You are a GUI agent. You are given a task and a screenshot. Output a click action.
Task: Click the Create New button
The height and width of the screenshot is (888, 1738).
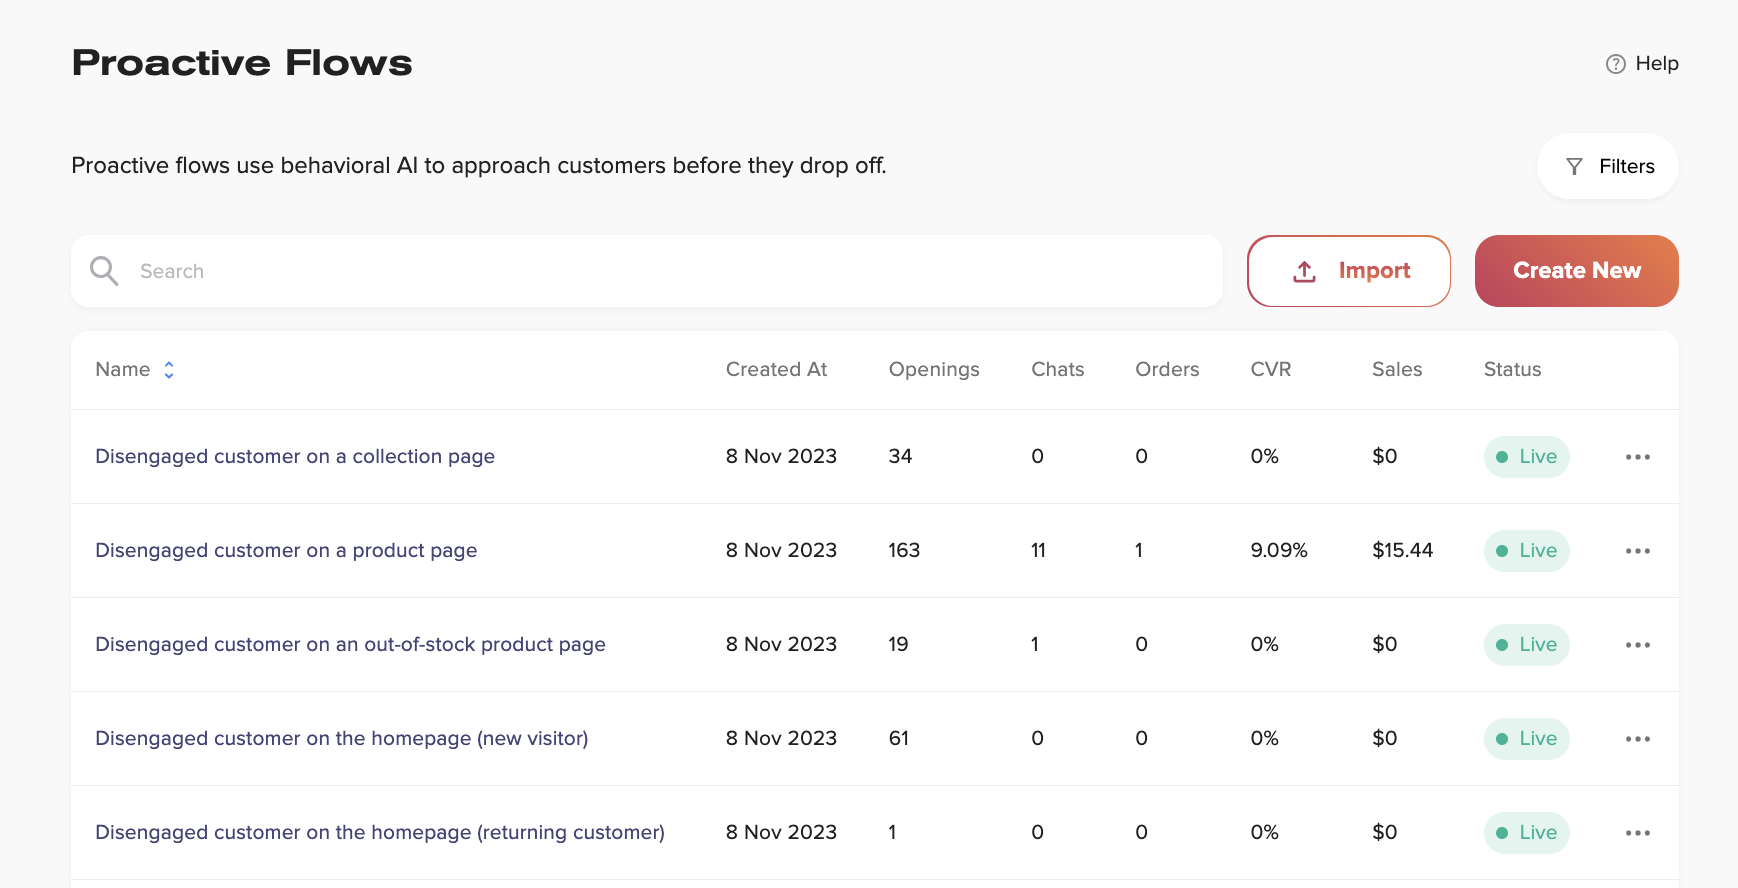click(x=1576, y=271)
